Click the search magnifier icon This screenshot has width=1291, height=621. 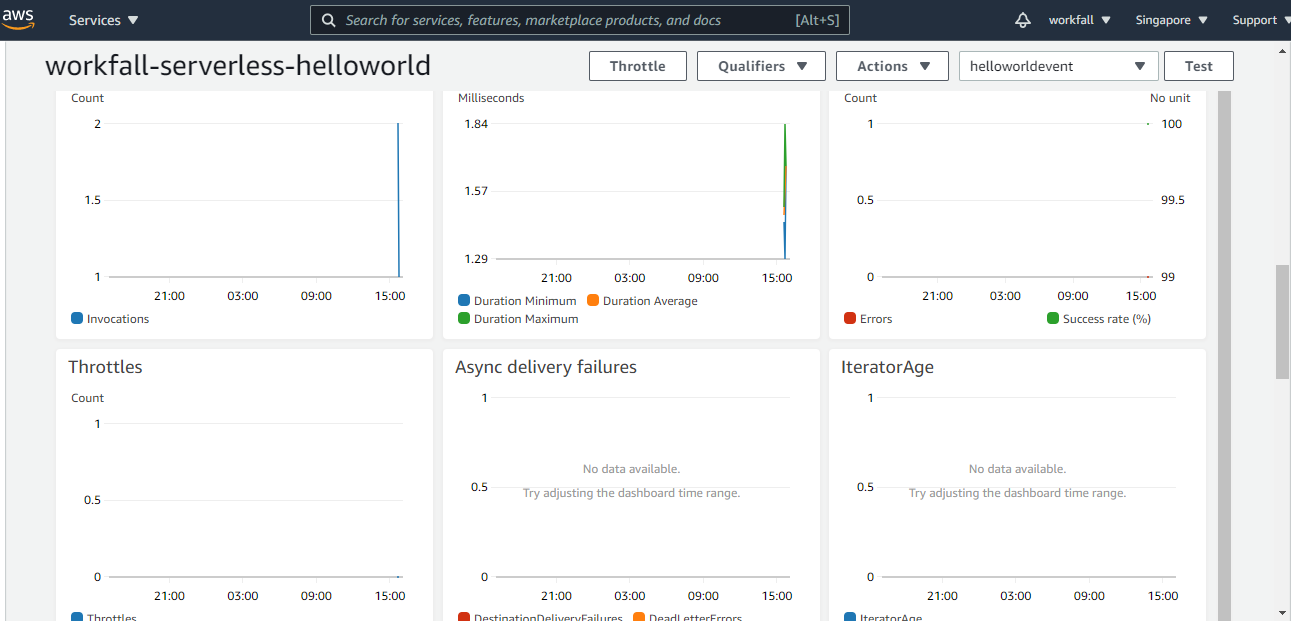[x=328, y=20]
